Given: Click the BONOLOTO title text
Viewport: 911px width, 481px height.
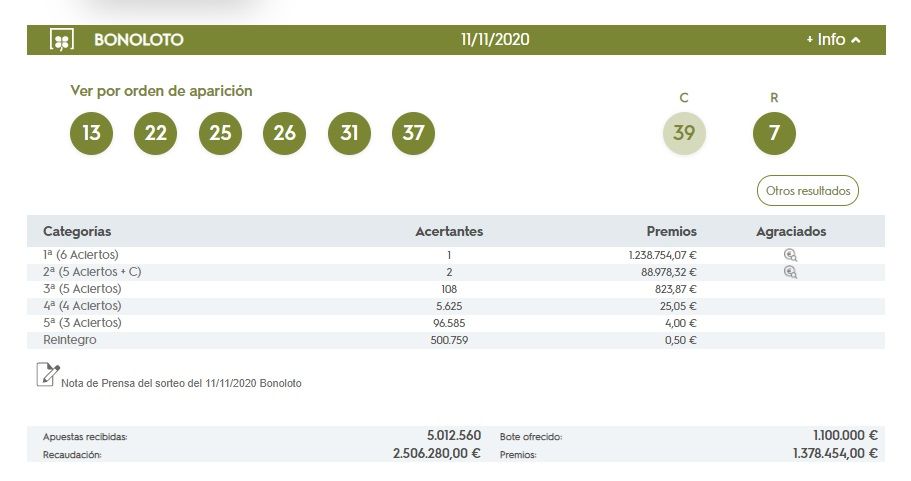Looking at the screenshot, I should (139, 40).
